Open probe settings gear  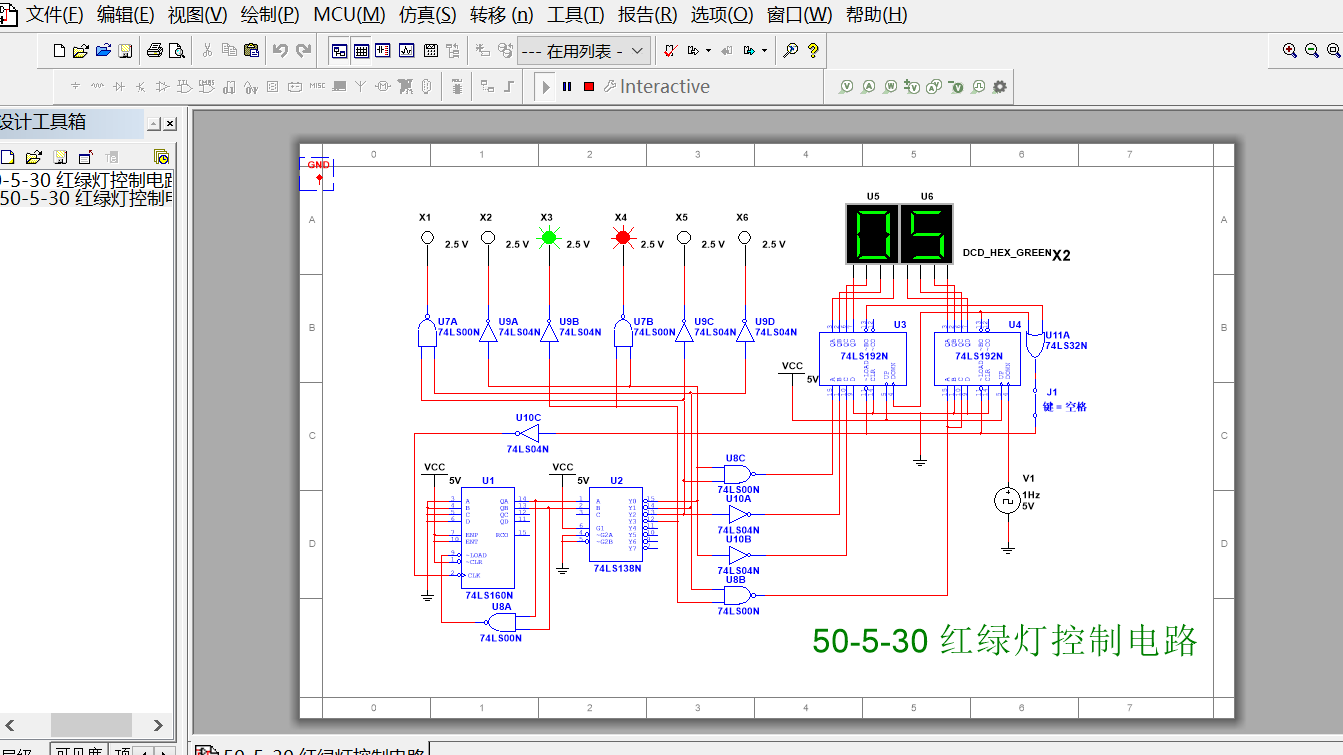[x=999, y=87]
